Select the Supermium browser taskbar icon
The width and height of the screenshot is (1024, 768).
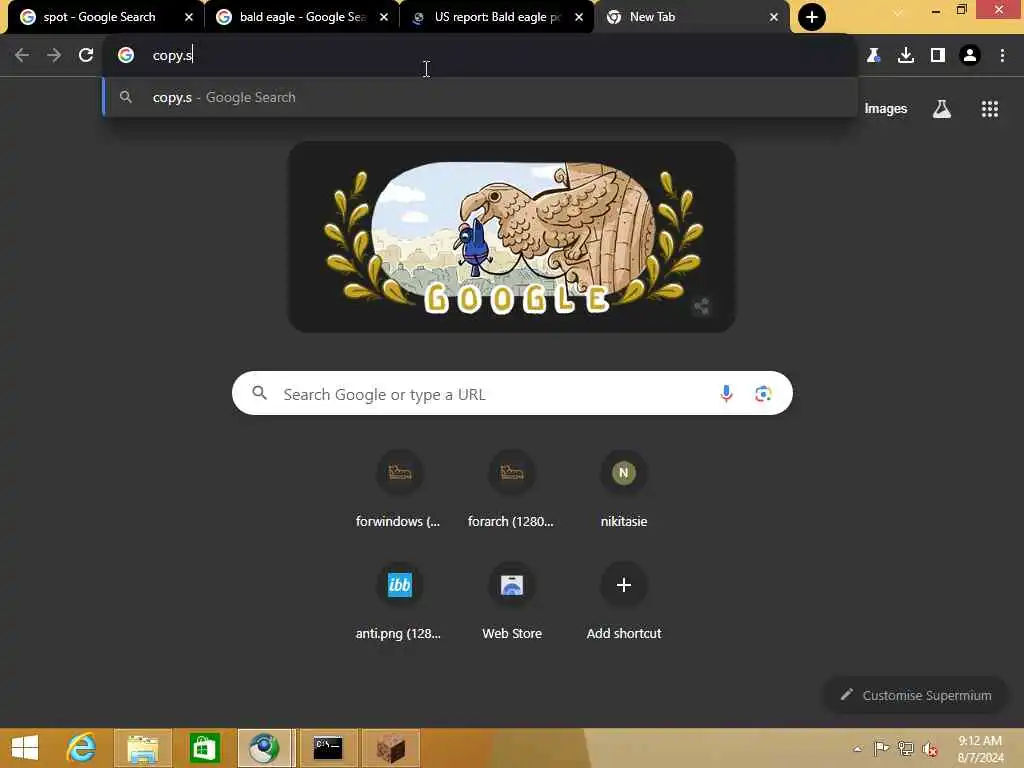click(264, 748)
